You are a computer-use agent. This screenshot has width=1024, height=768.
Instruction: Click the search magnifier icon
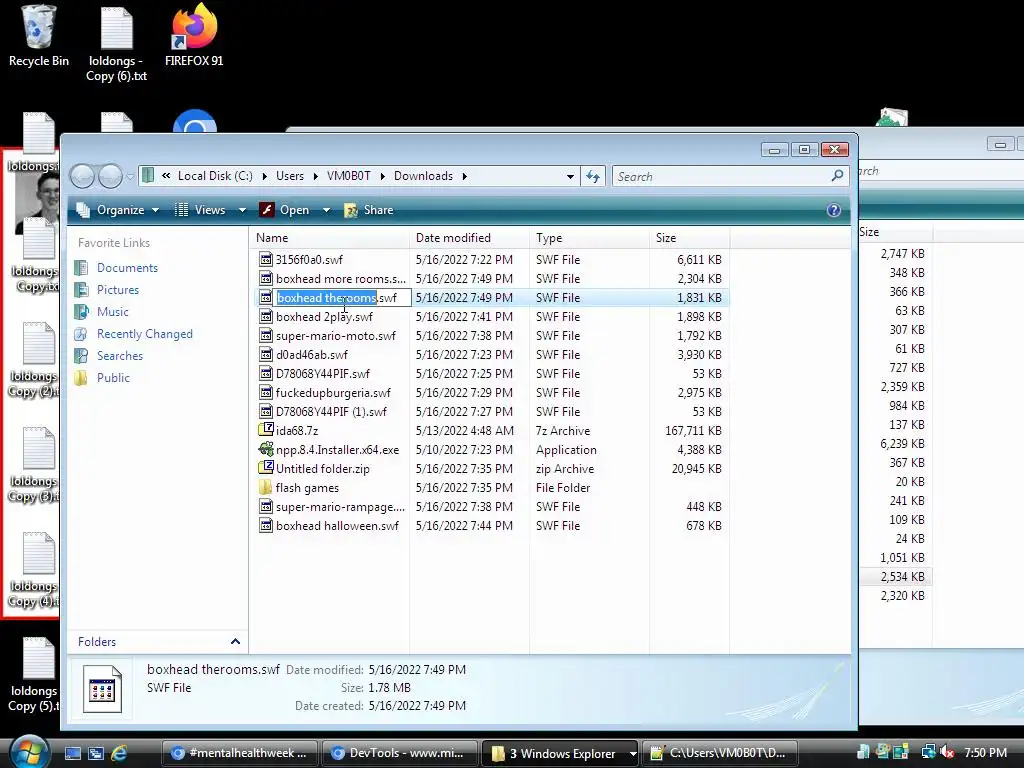point(837,176)
